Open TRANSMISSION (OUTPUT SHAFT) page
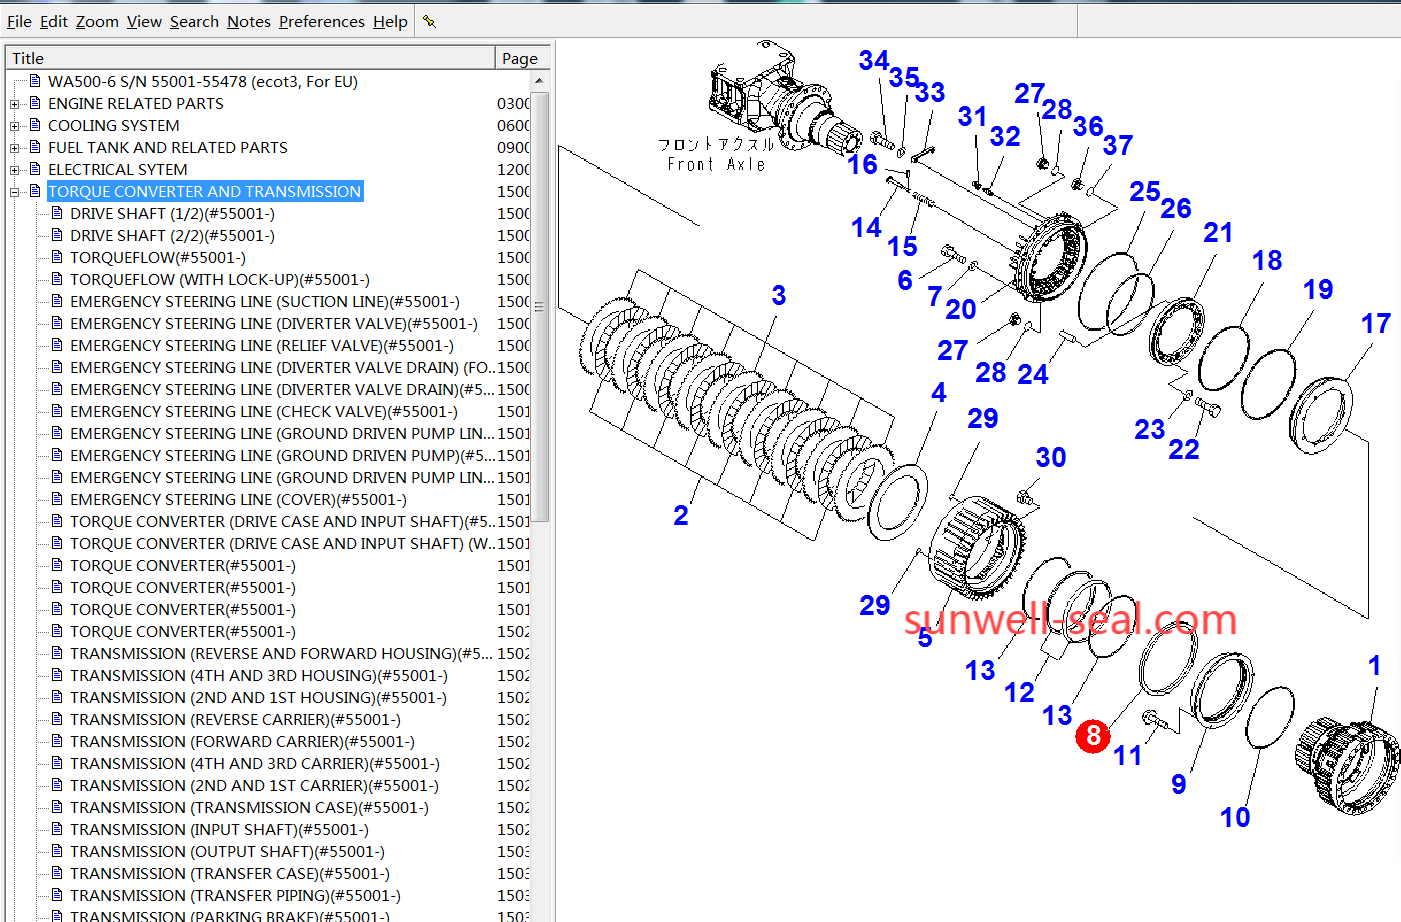1401x922 pixels. tap(227, 851)
